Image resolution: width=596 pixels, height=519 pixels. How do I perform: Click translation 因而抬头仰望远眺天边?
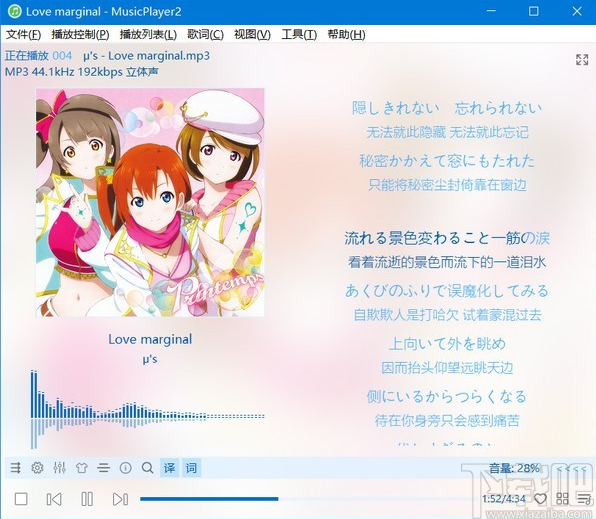point(447,368)
